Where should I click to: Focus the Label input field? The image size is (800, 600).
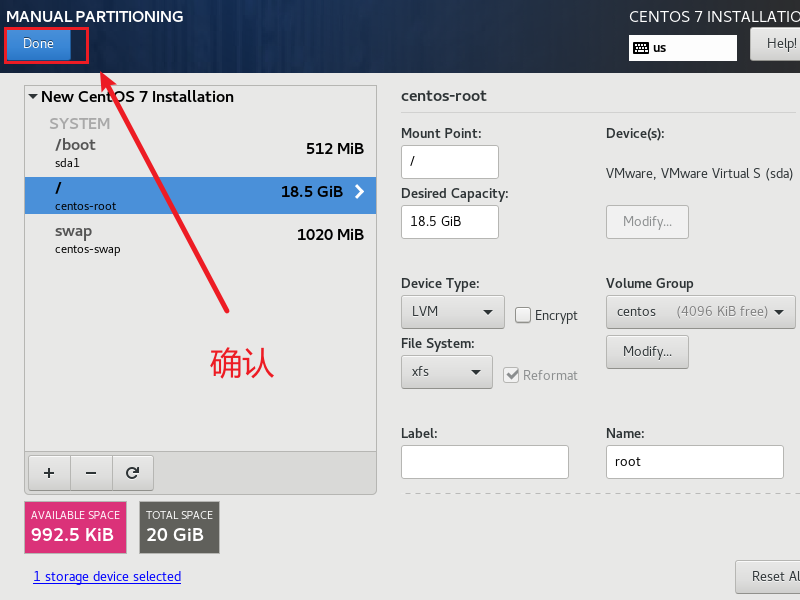(485, 462)
